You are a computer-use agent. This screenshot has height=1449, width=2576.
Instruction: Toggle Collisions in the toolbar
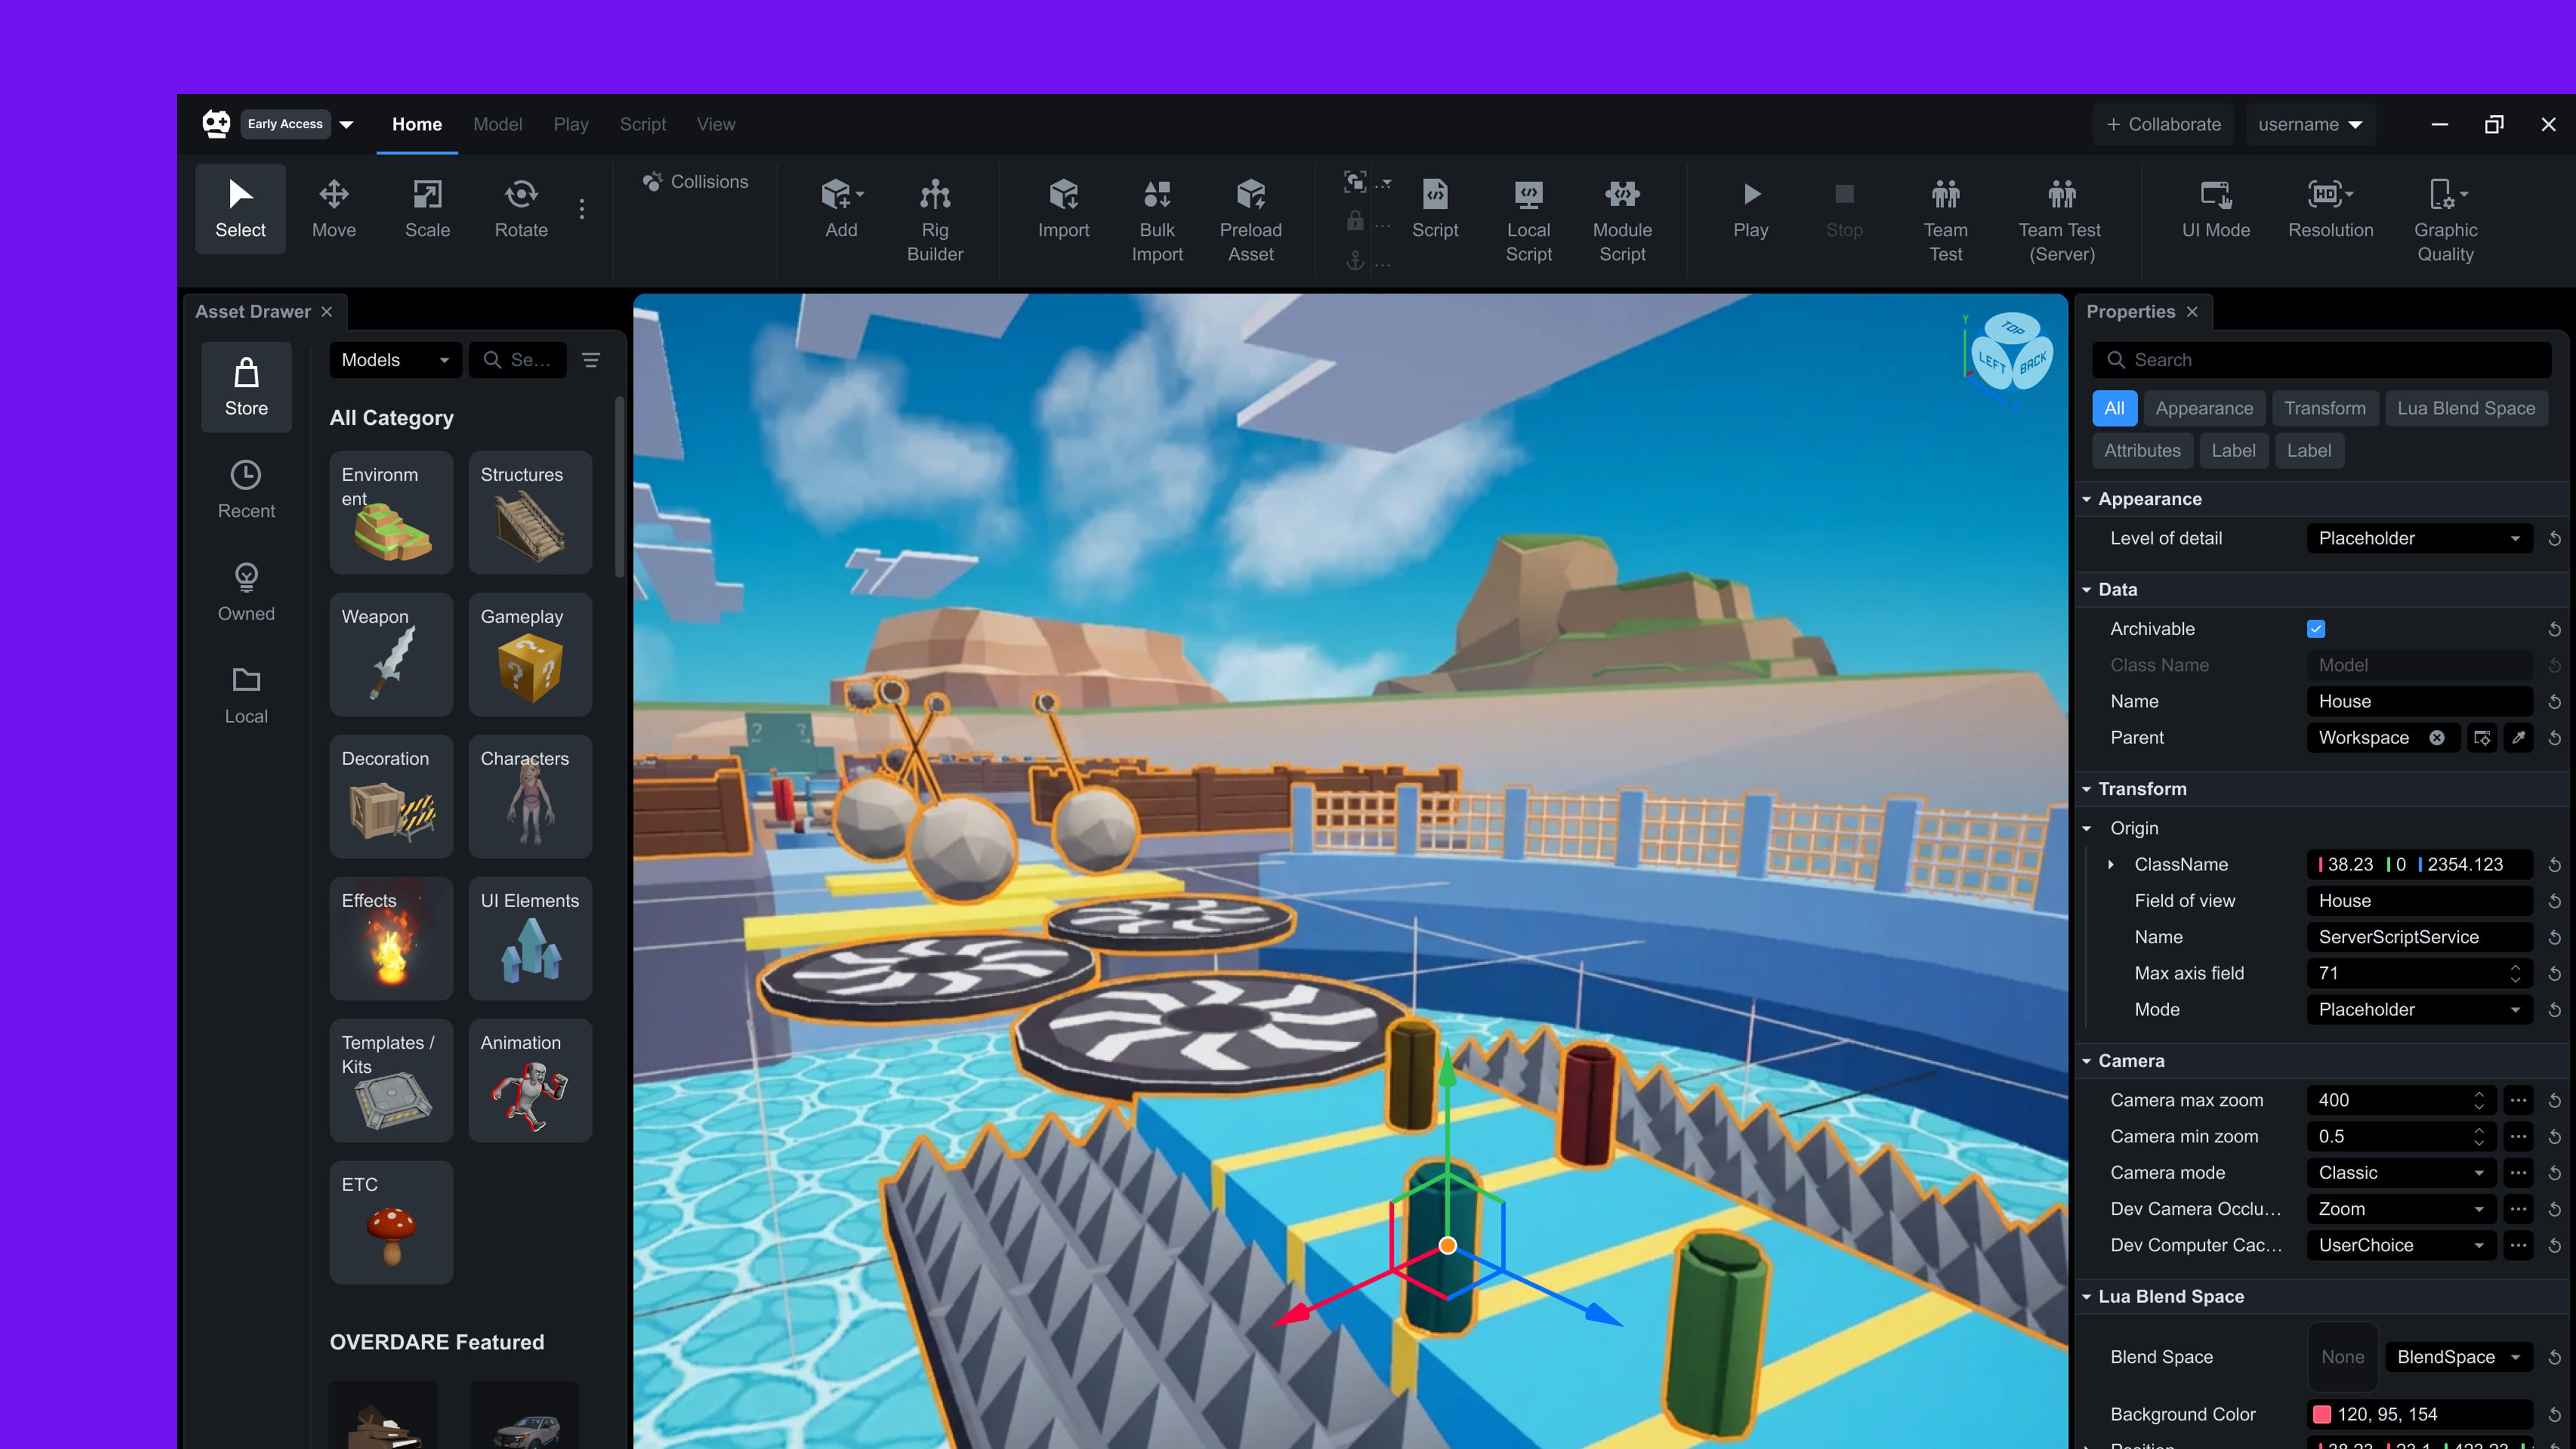tap(697, 182)
